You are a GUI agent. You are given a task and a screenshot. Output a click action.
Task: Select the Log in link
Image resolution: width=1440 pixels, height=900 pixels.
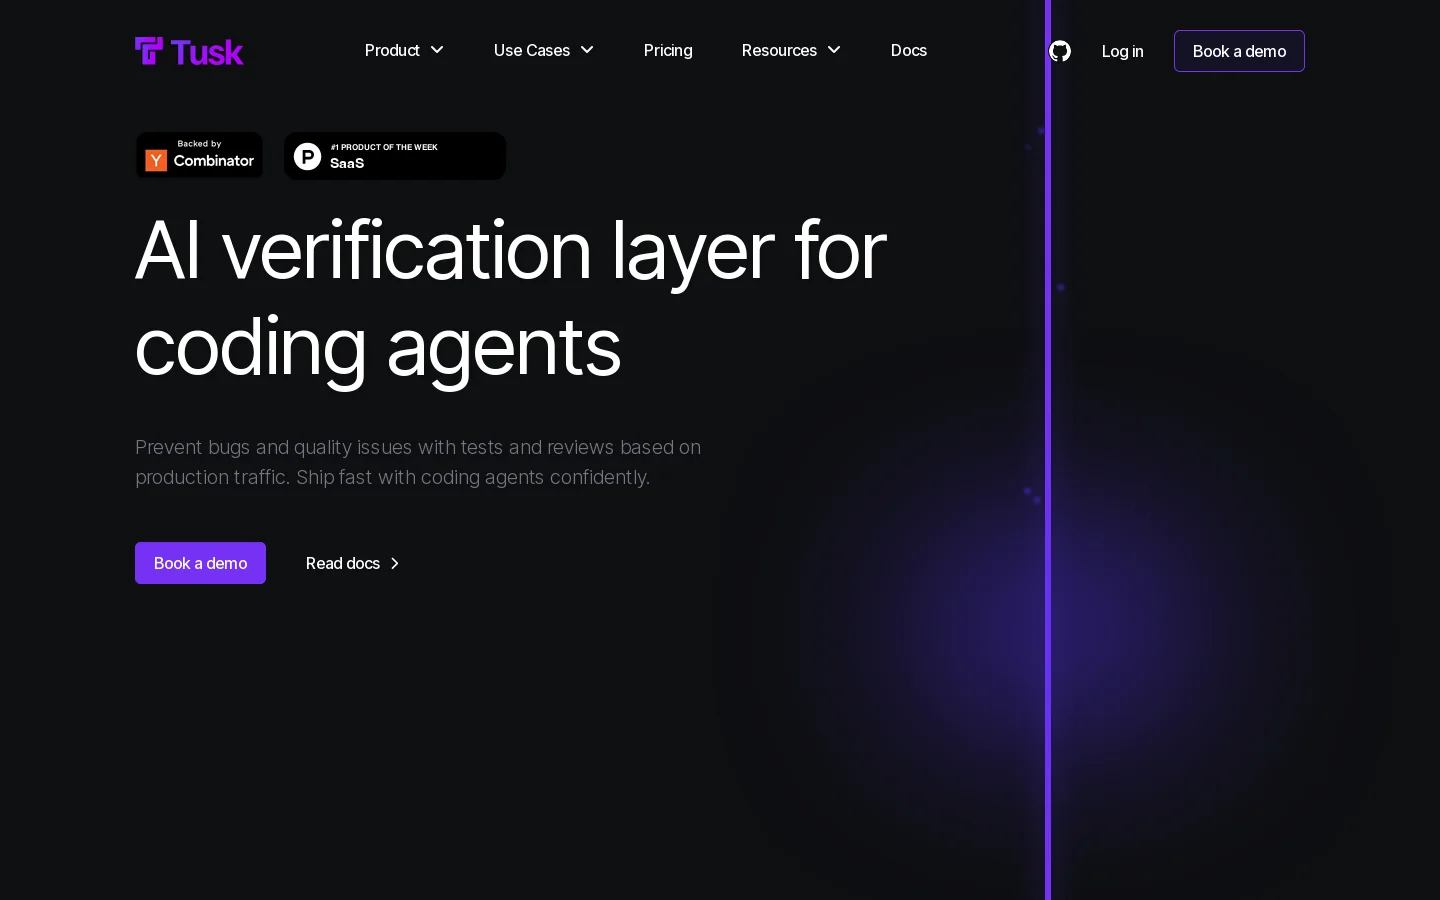pos(1122,51)
